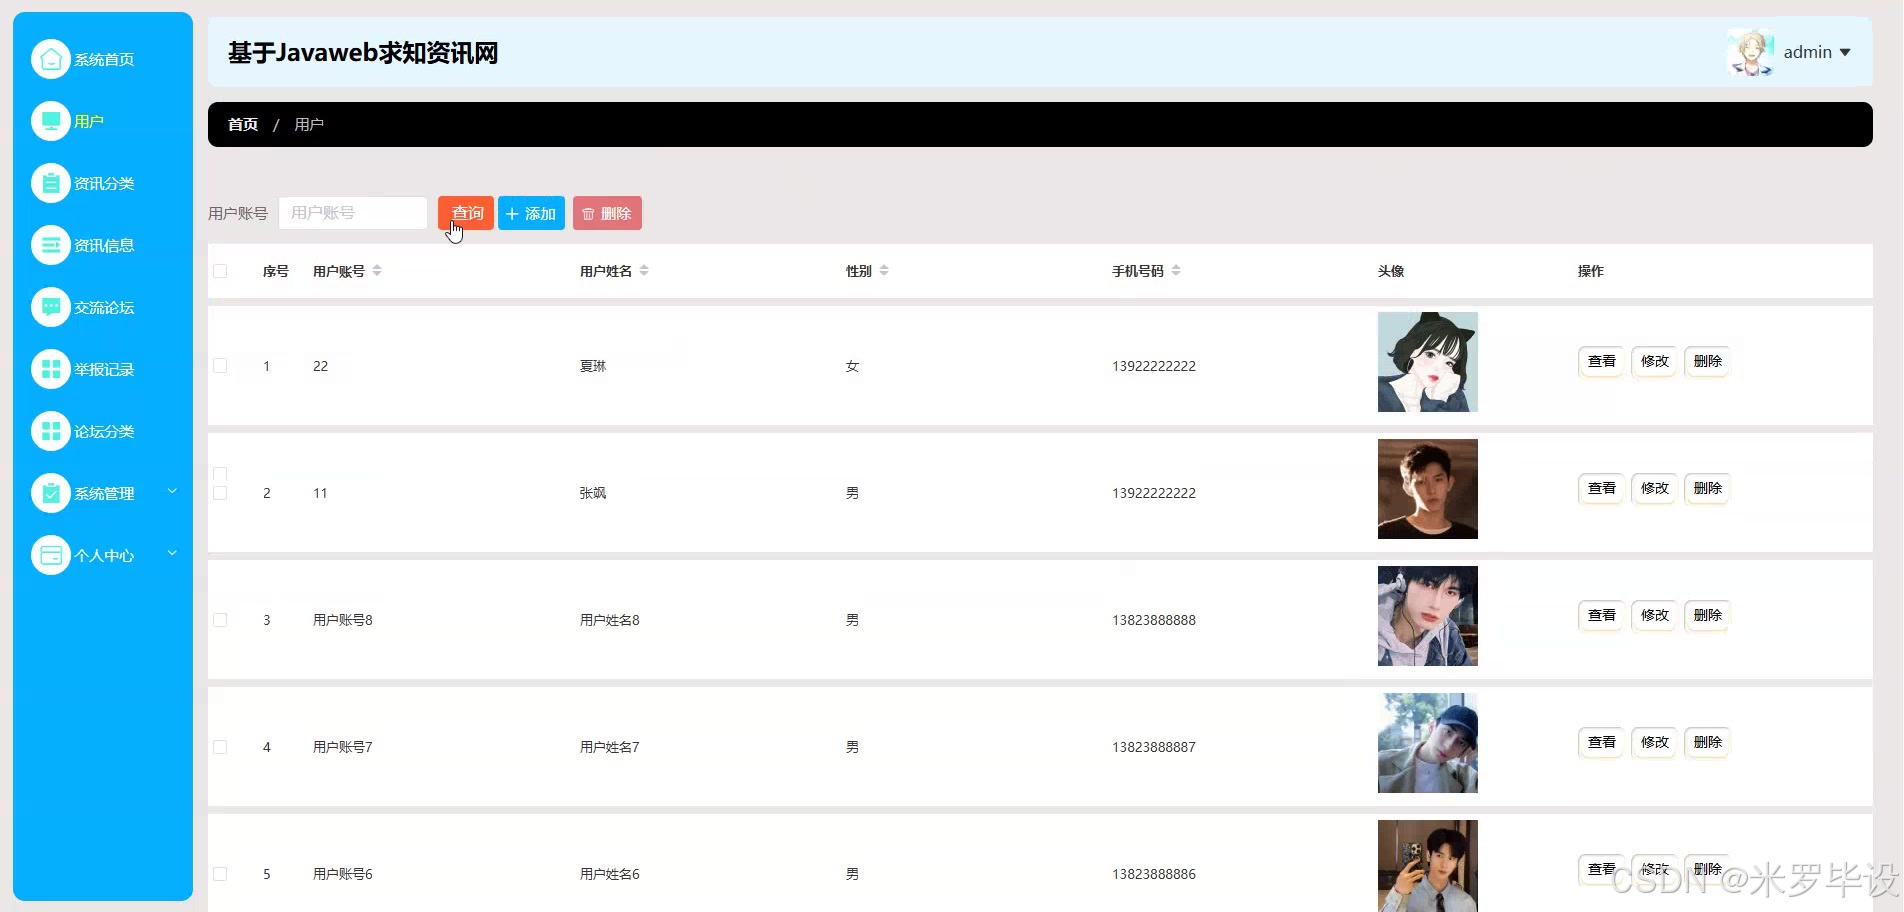The width and height of the screenshot is (1904, 912).
Task: Check the row for 用户账号6
Action: [220, 874]
